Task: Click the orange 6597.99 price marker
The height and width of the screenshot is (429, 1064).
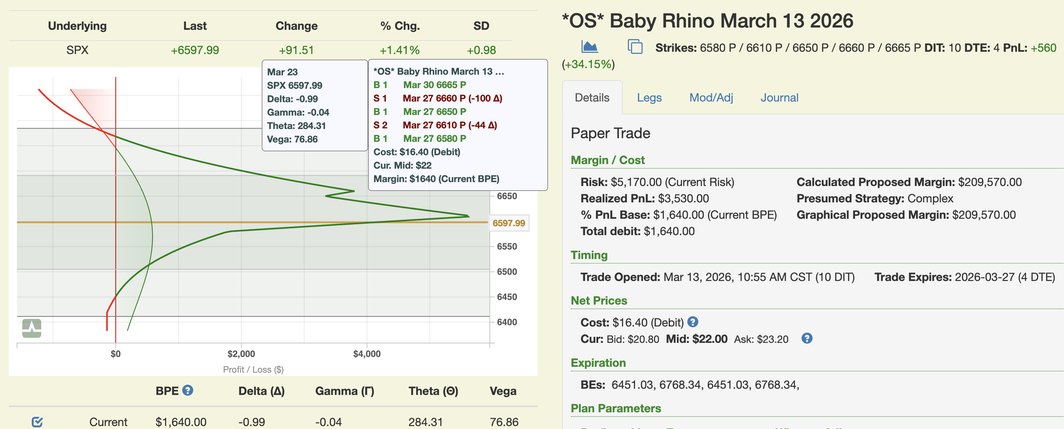Action: coord(508,223)
